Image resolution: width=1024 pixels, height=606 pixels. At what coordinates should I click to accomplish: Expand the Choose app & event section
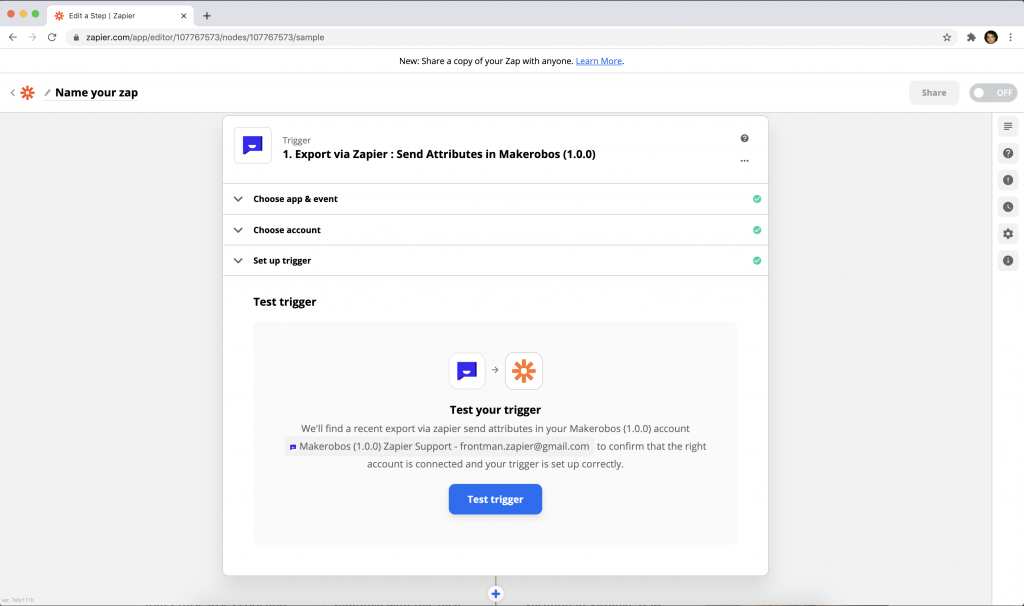pyautogui.click(x=495, y=199)
